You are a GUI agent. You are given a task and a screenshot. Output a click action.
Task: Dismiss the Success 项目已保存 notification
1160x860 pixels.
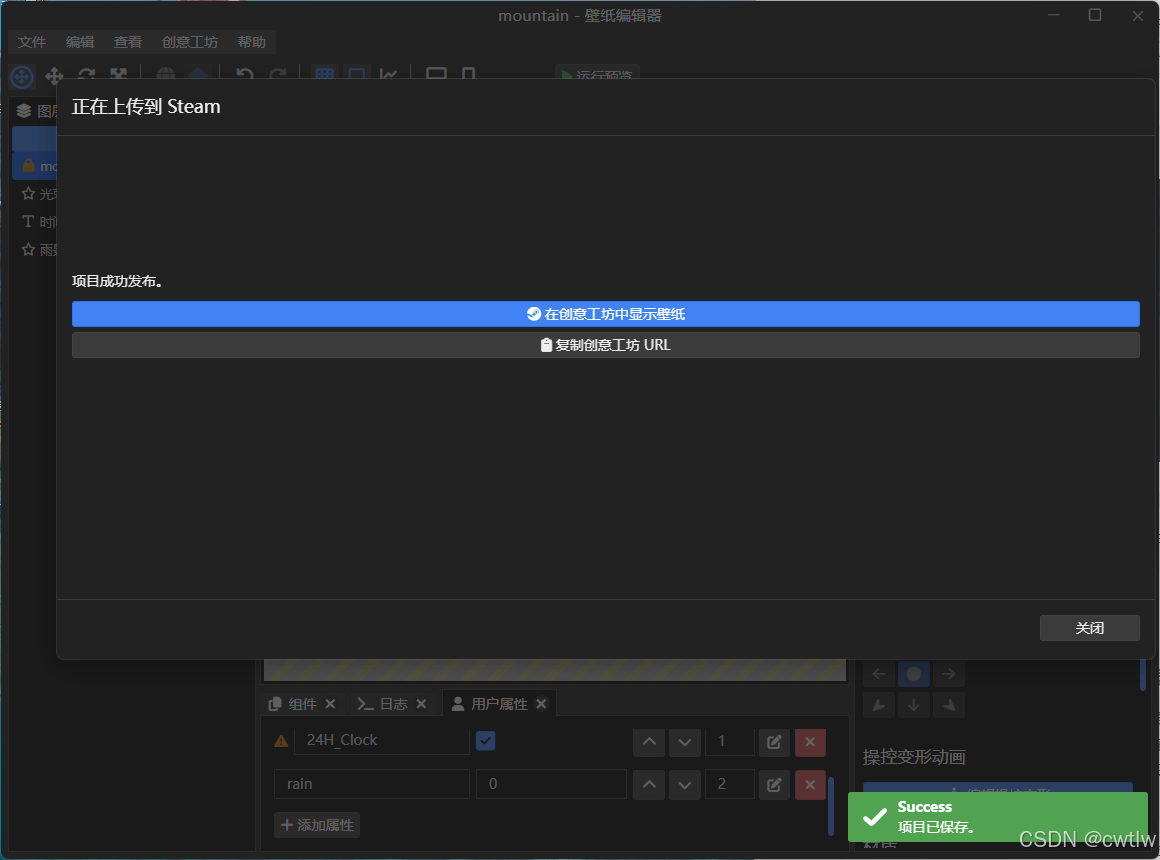click(997, 817)
